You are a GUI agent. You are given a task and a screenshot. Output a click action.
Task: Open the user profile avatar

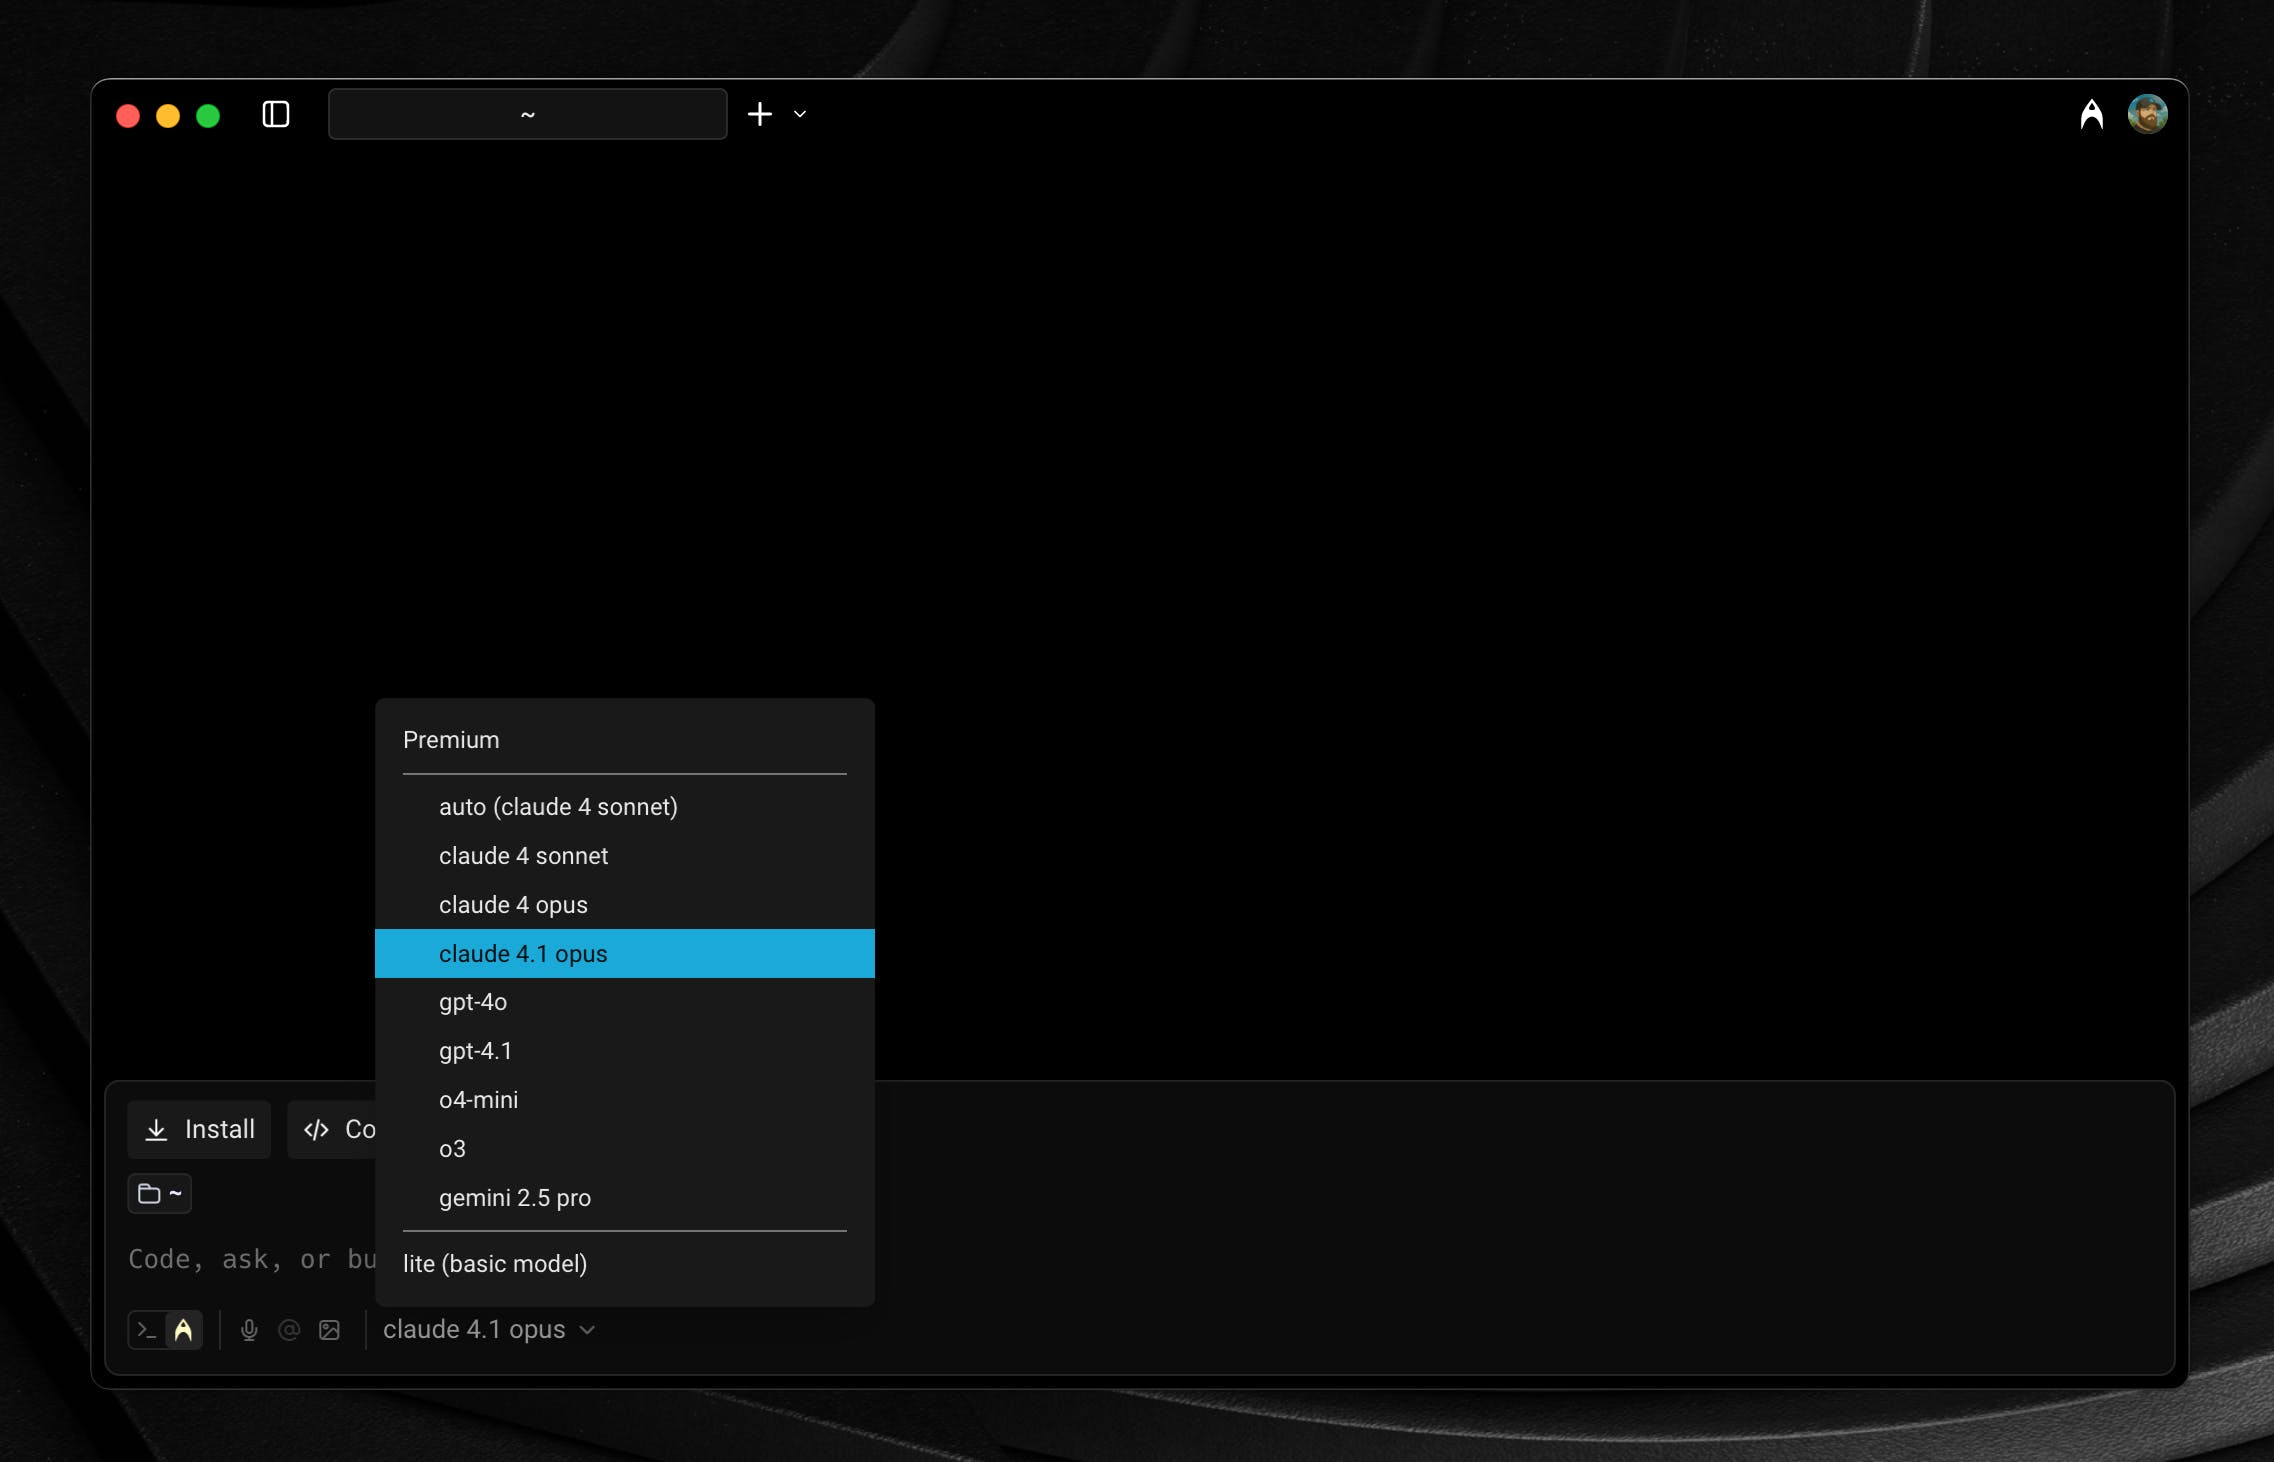(2147, 114)
